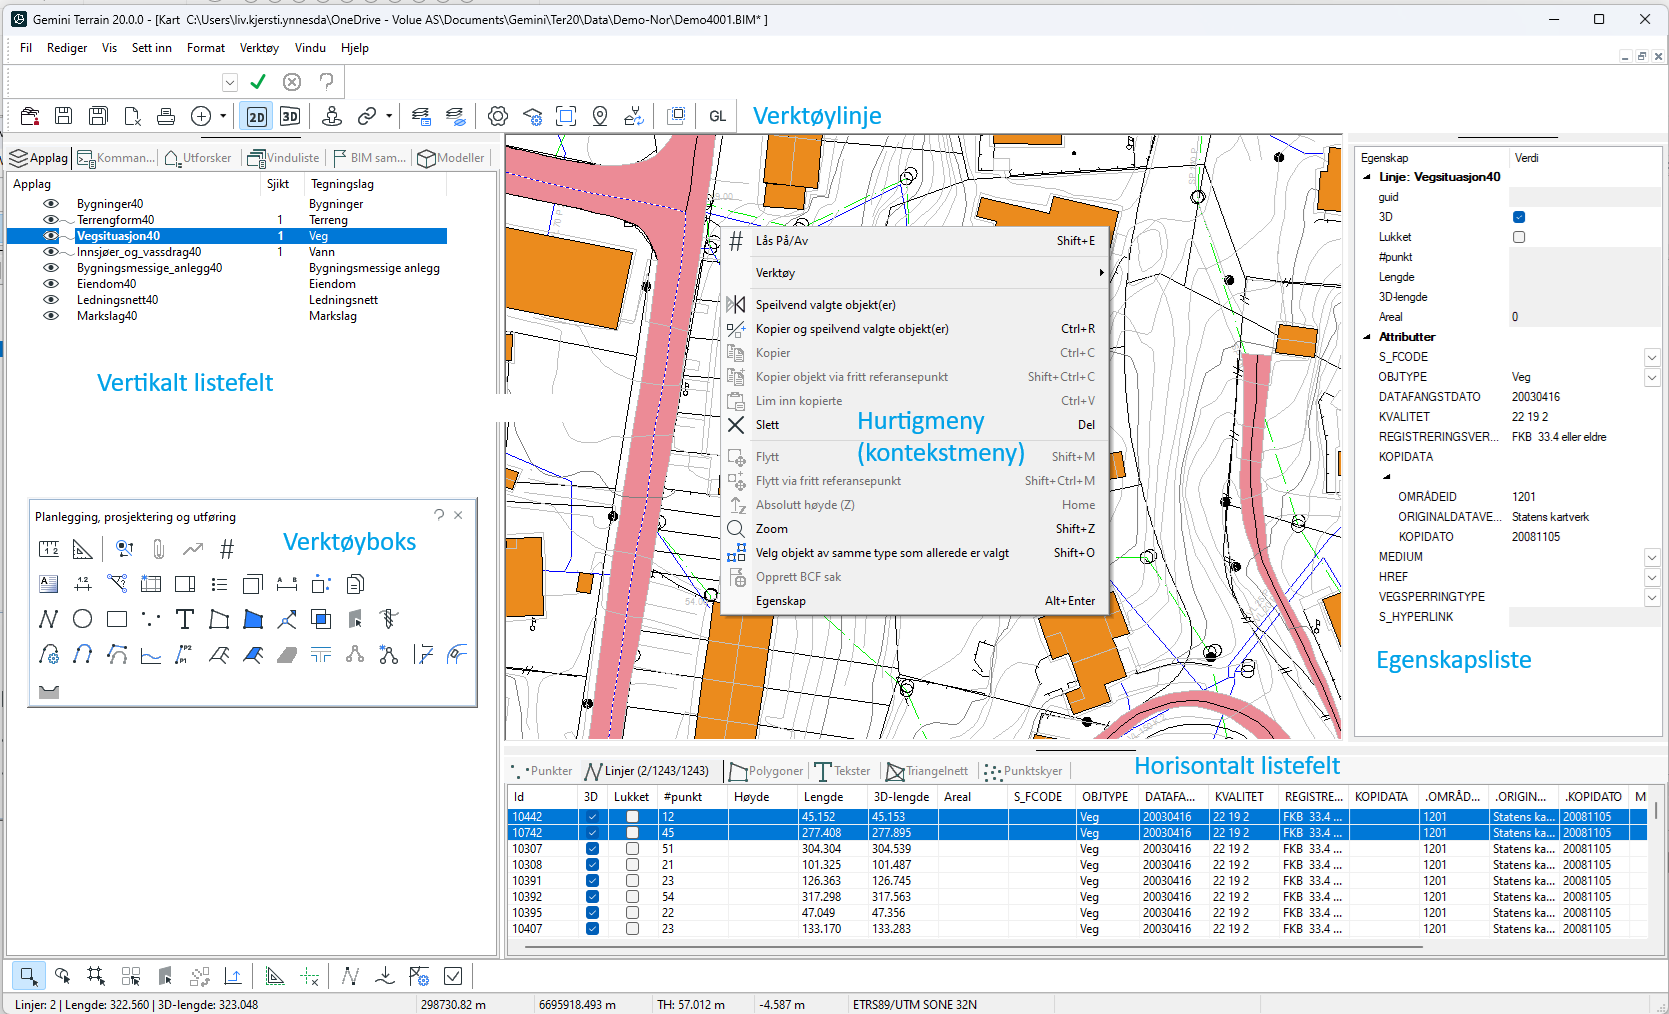Expand the Verktøy submenu arrow
This screenshot has height=1014, width=1669.
pos(1101,273)
